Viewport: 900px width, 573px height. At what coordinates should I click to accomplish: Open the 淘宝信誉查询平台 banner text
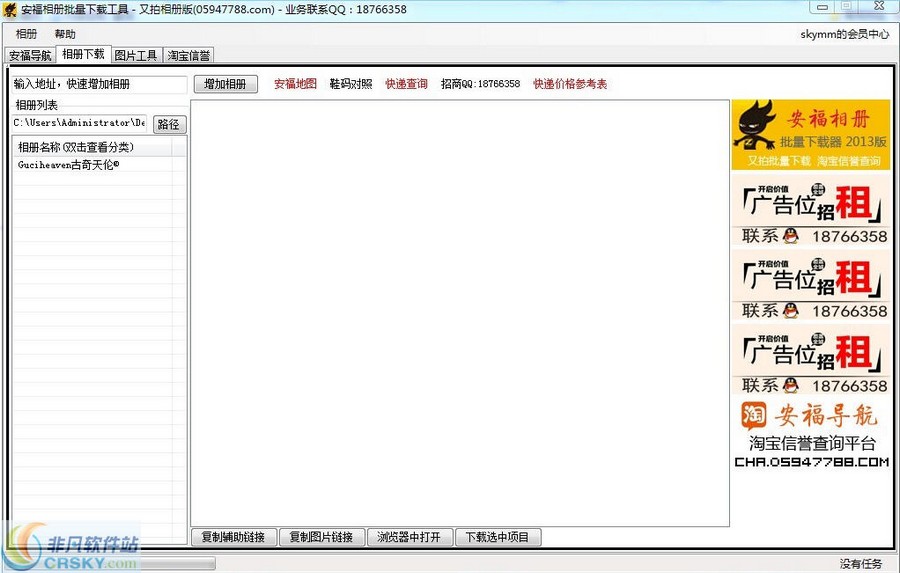coord(812,443)
